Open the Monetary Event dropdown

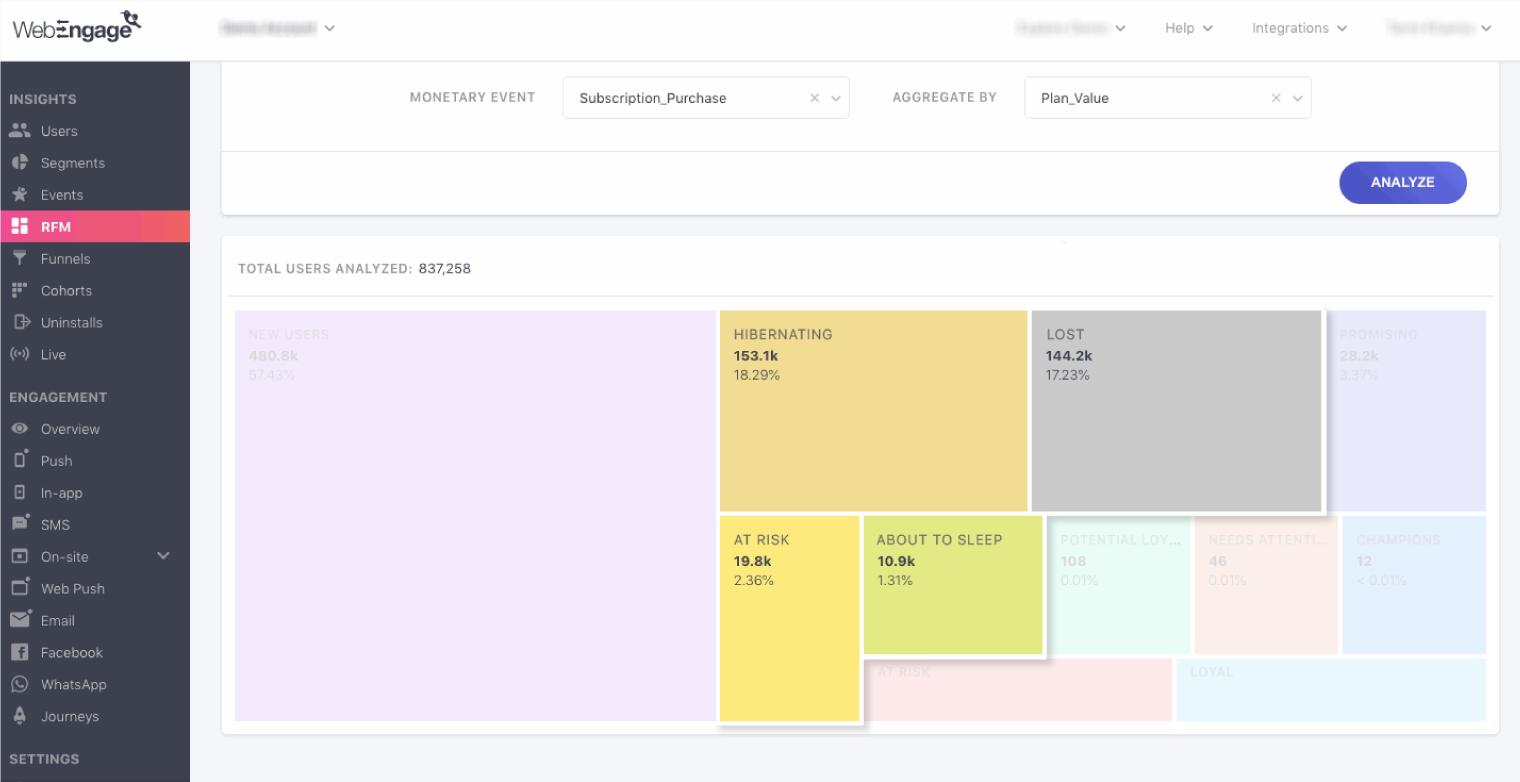[x=837, y=98]
